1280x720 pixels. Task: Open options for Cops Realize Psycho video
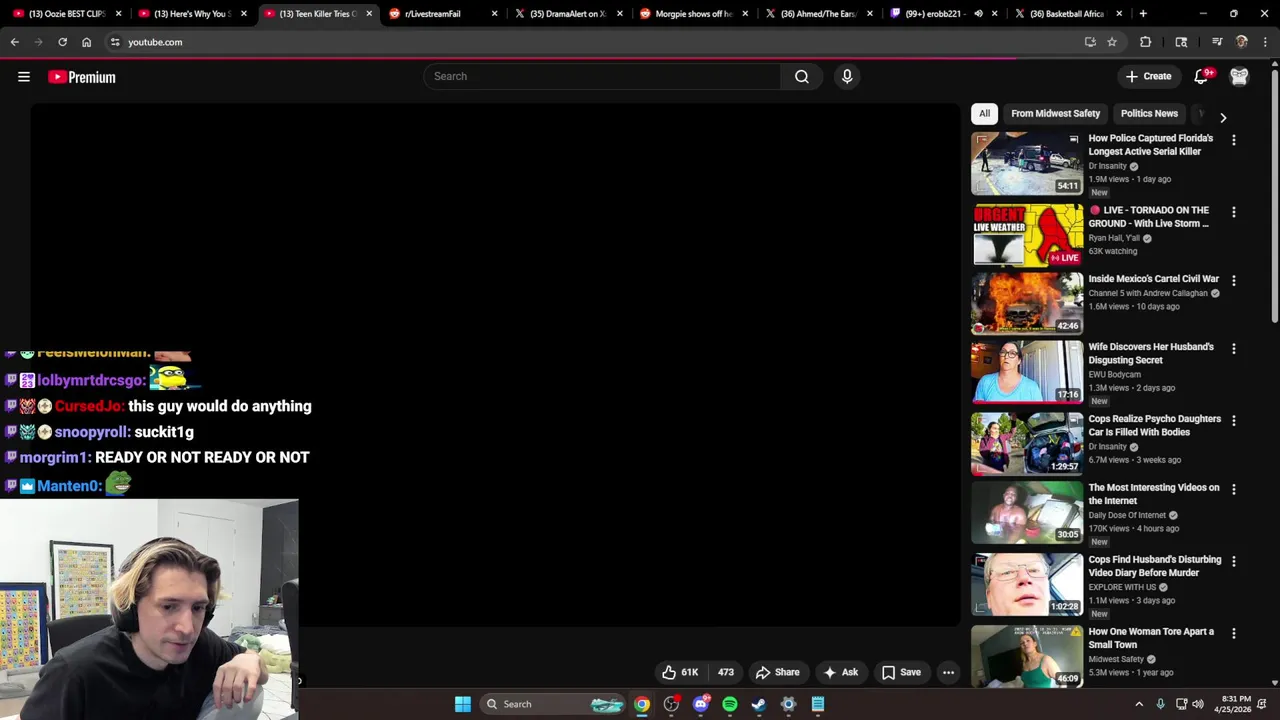[1233, 421]
